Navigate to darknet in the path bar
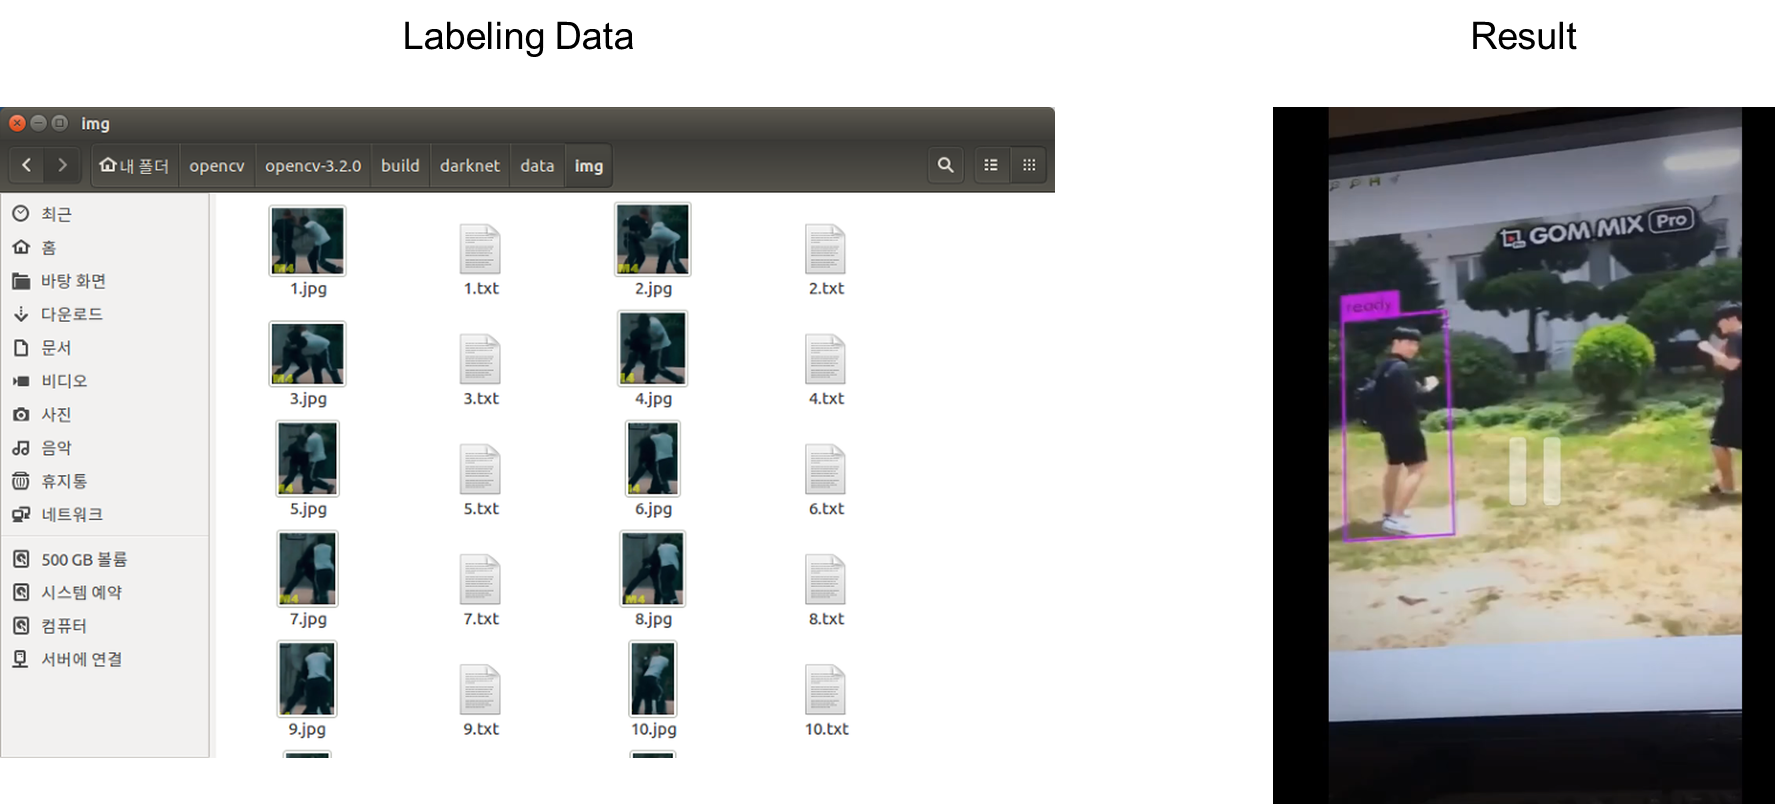 tap(469, 165)
